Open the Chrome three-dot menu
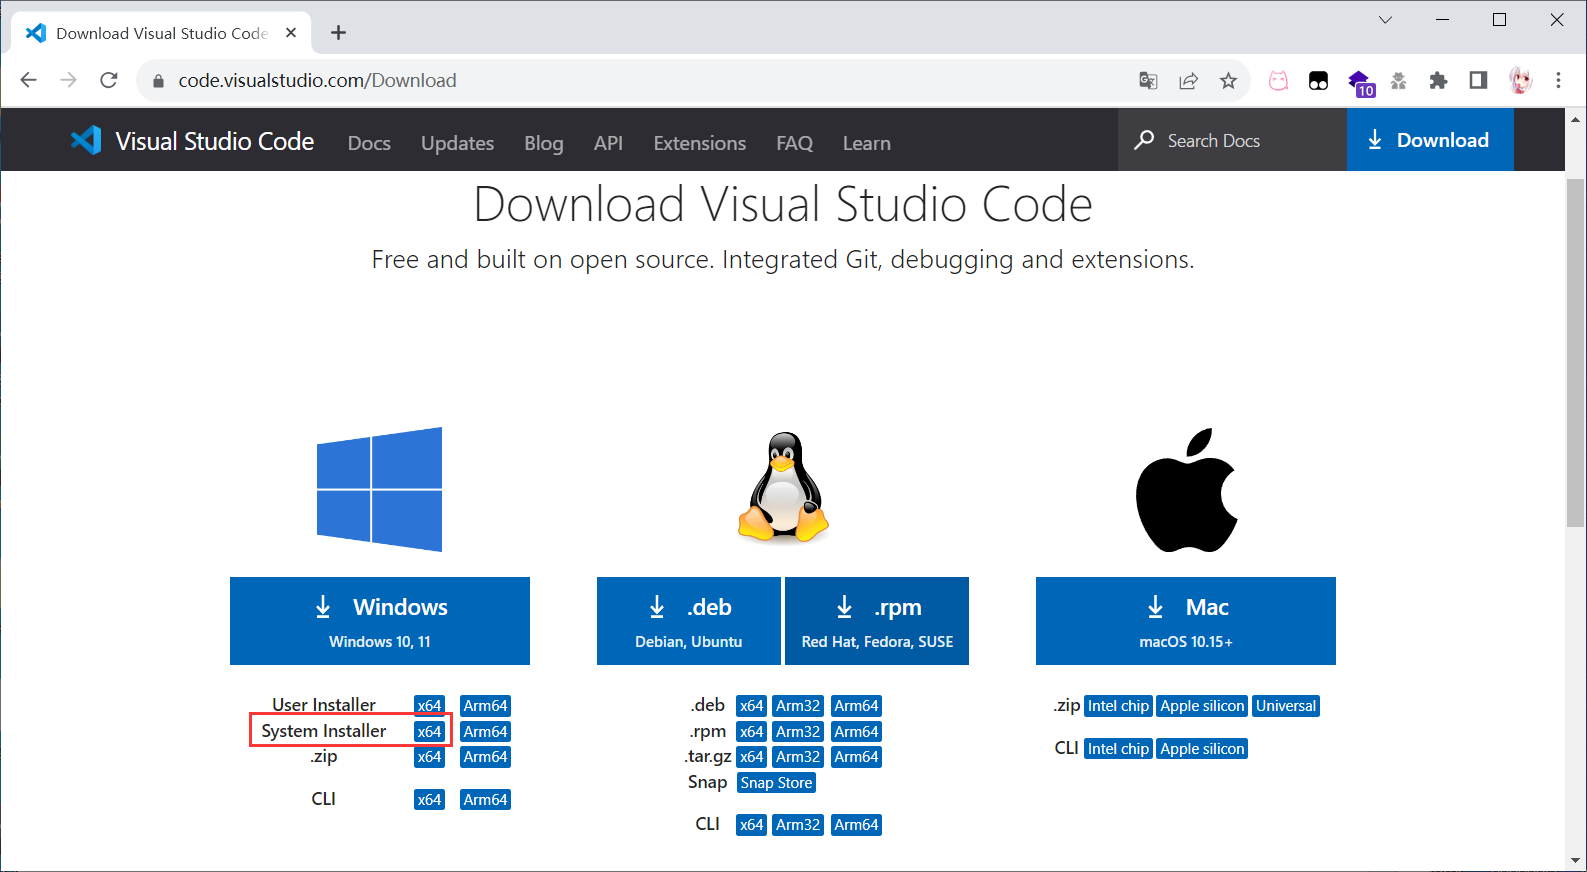1587x872 pixels. tap(1558, 81)
